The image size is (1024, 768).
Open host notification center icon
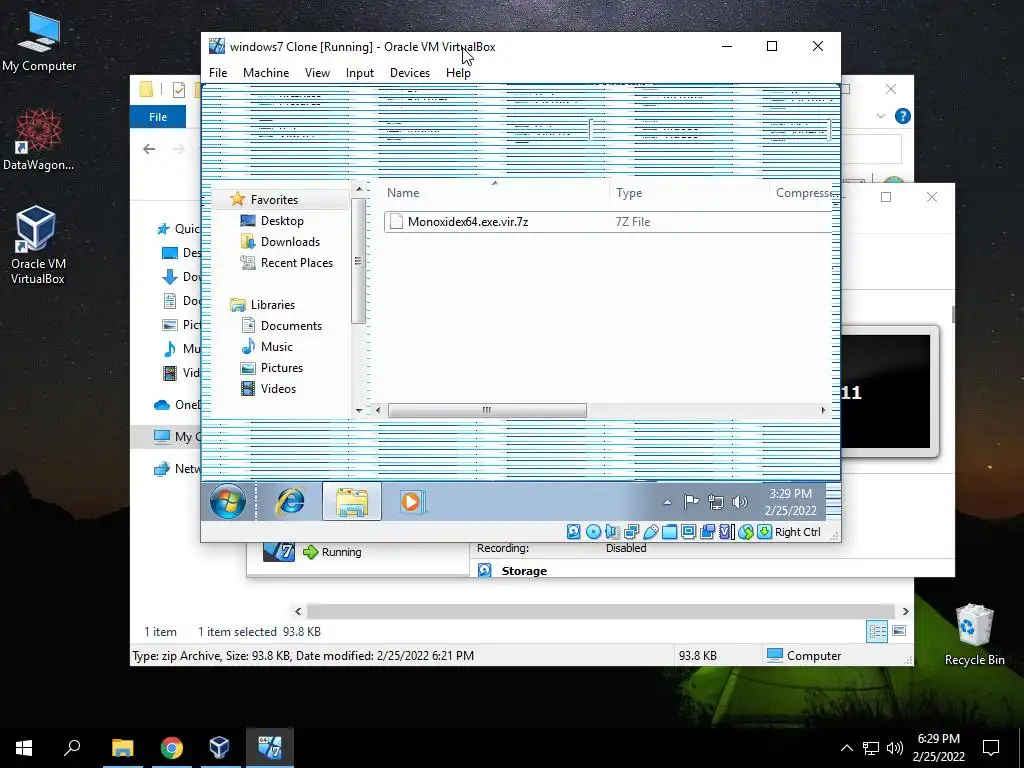click(991, 748)
